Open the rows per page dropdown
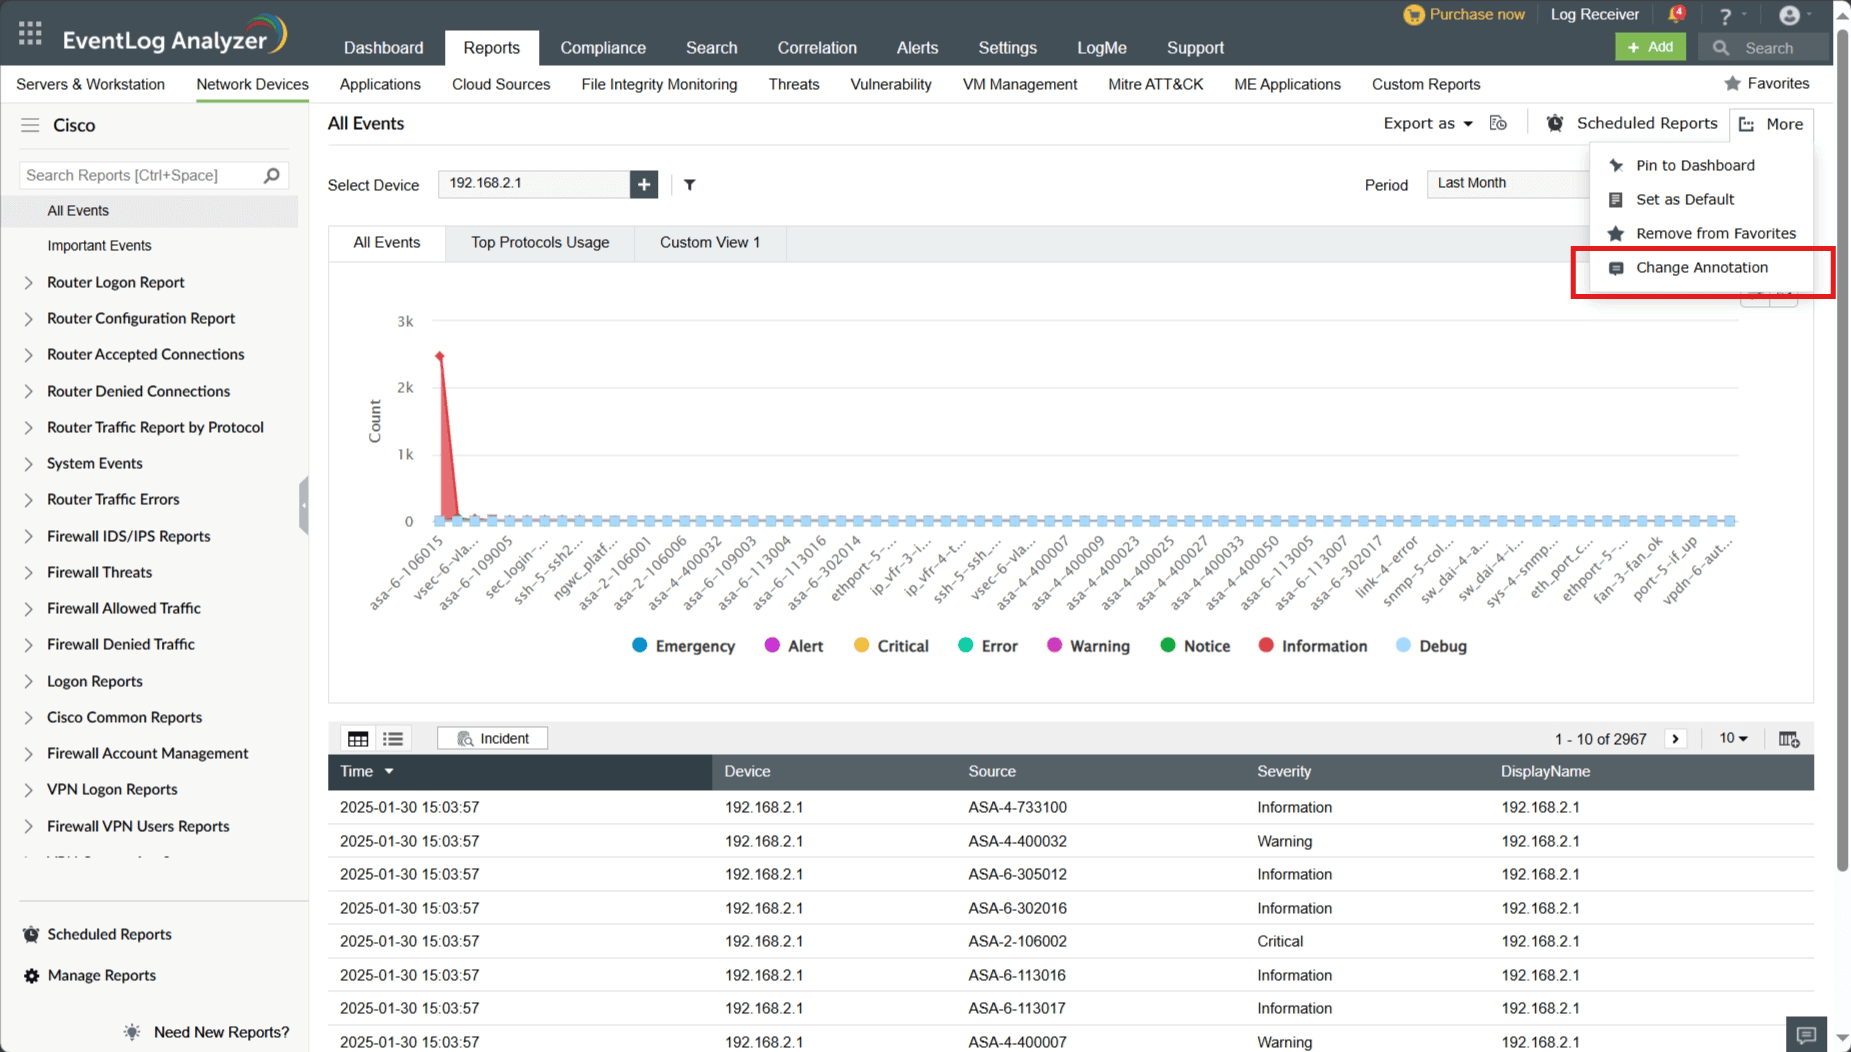The height and width of the screenshot is (1052, 1851). (1733, 739)
